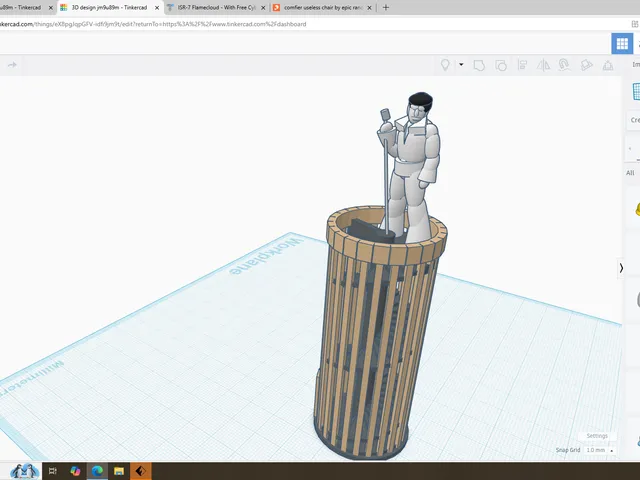The height and width of the screenshot is (480, 640).
Task: Select the Ungroup shapes icon
Action: pyautogui.click(x=500, y=65)
